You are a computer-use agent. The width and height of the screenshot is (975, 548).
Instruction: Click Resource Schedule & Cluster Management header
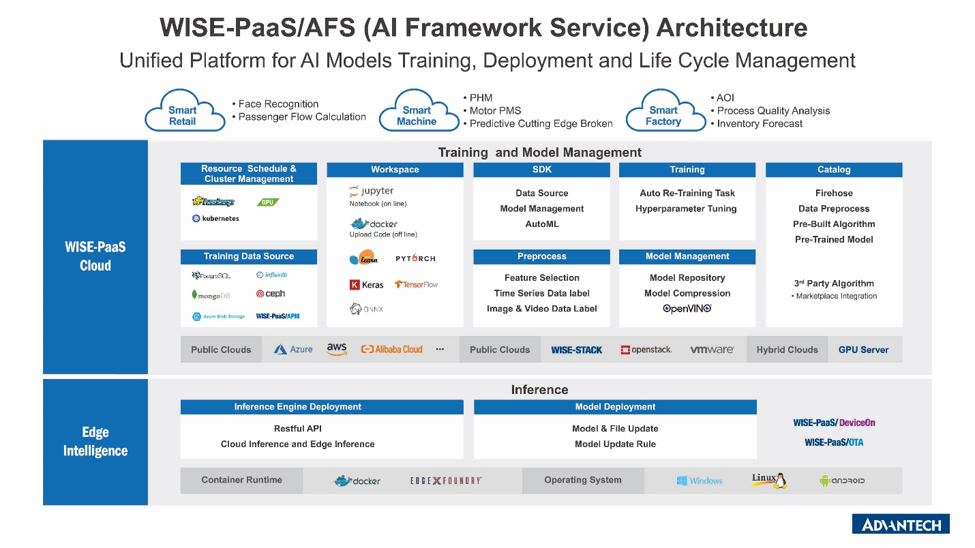pyautogui.click(x=249, y=174)
